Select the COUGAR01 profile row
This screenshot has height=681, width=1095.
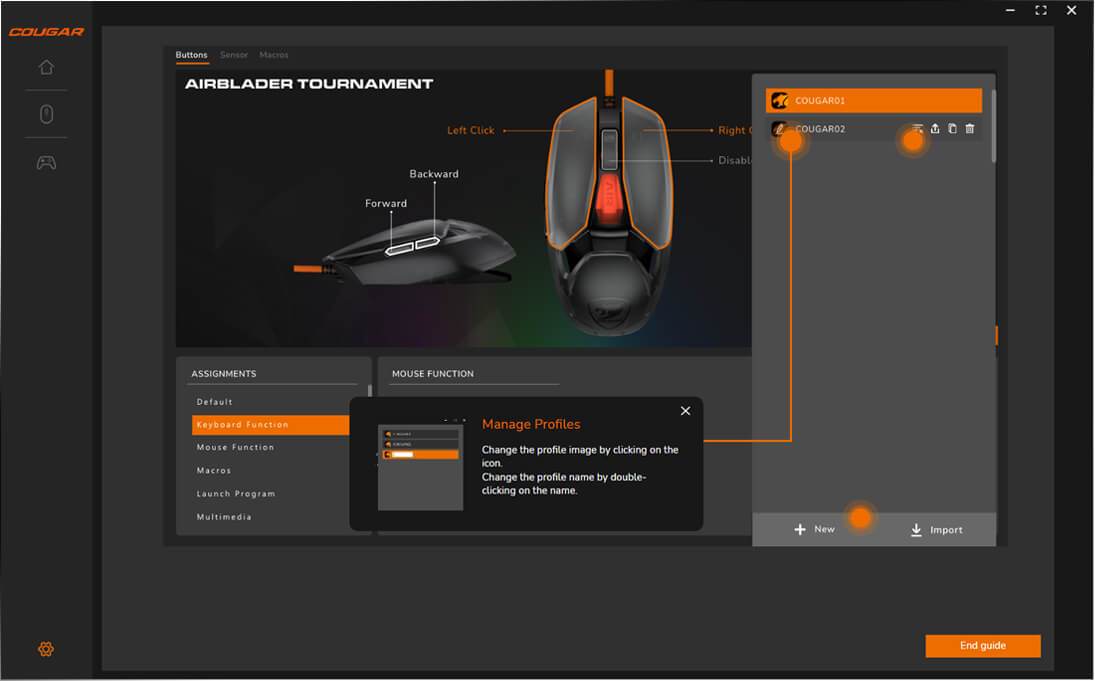[x=874, y=101]
